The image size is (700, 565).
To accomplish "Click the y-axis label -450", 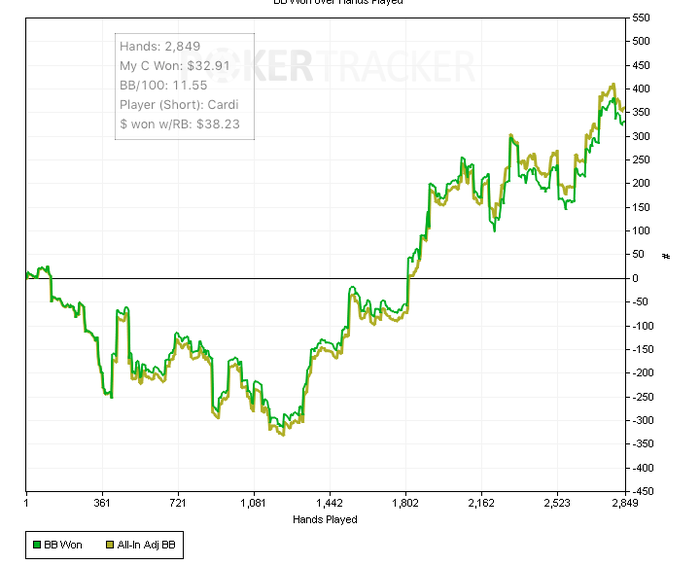I will coord(643,491).
